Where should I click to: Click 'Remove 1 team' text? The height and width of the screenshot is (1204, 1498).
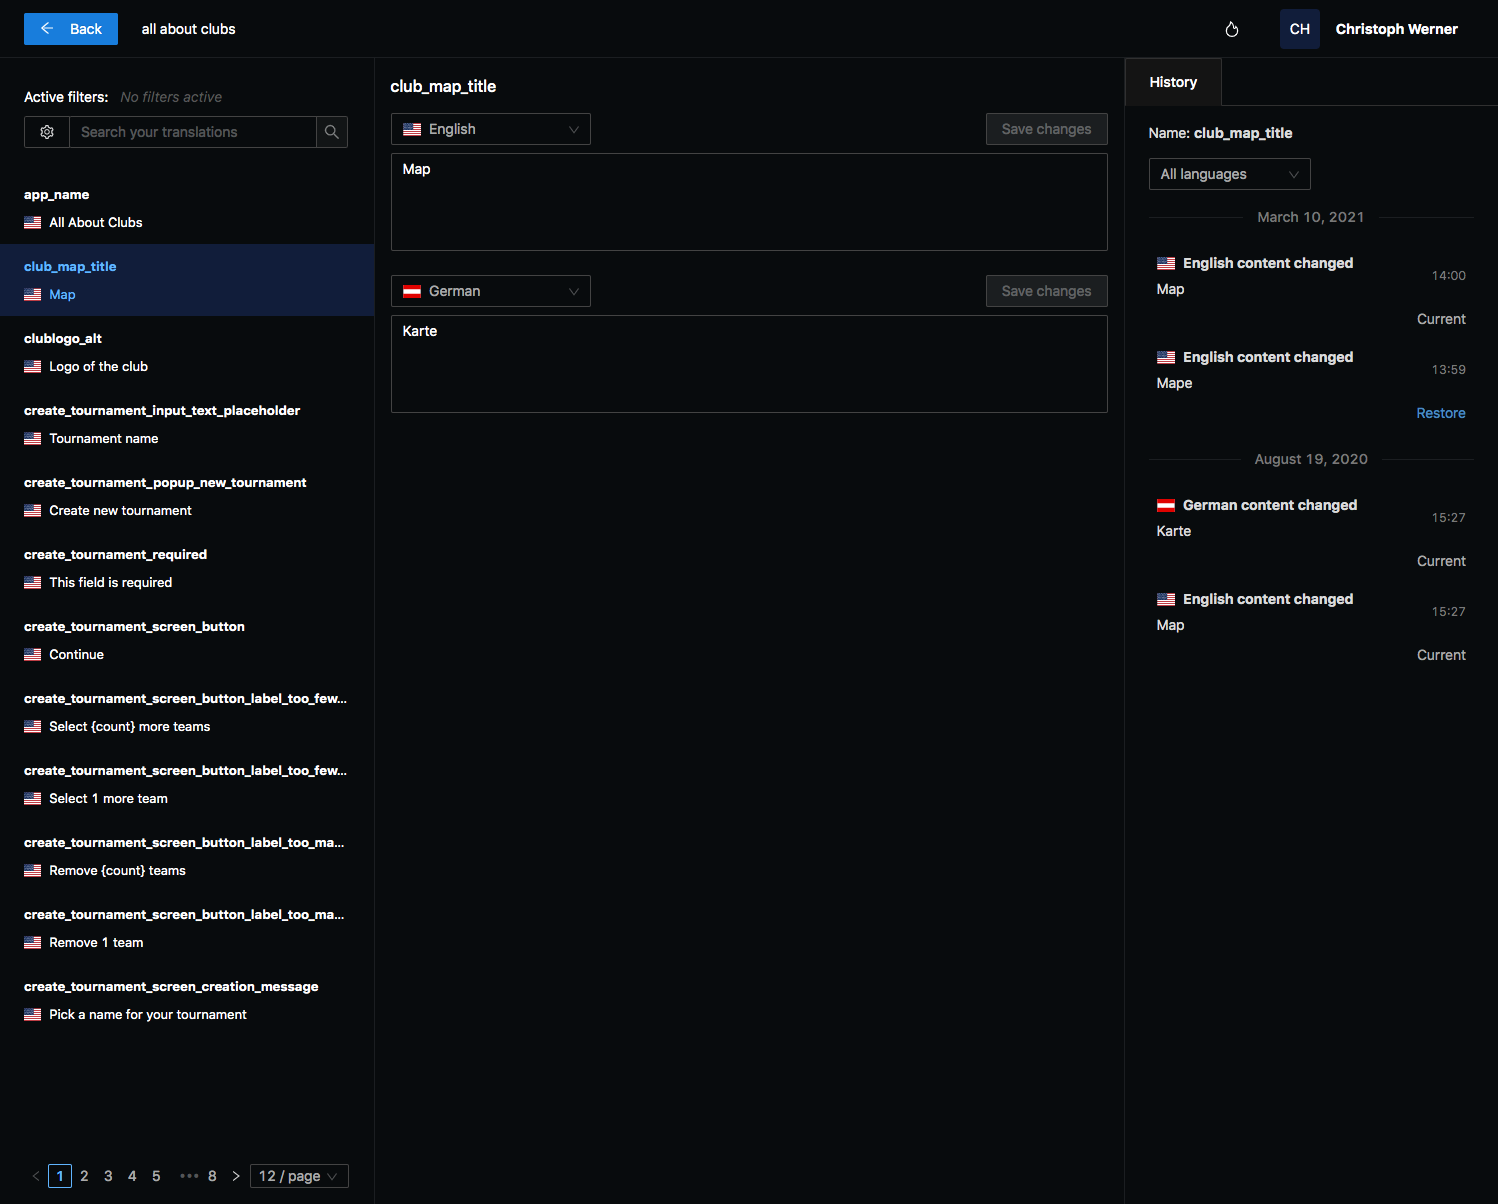pyautogui.click(x=96, y=942)
